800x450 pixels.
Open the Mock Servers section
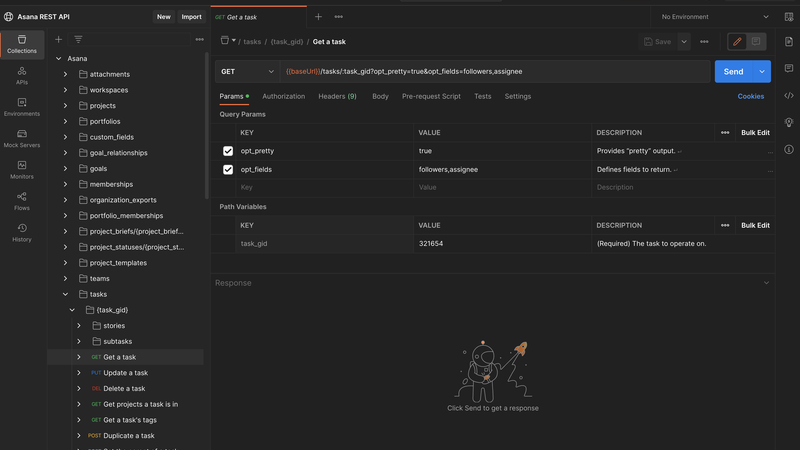point(22,139)
